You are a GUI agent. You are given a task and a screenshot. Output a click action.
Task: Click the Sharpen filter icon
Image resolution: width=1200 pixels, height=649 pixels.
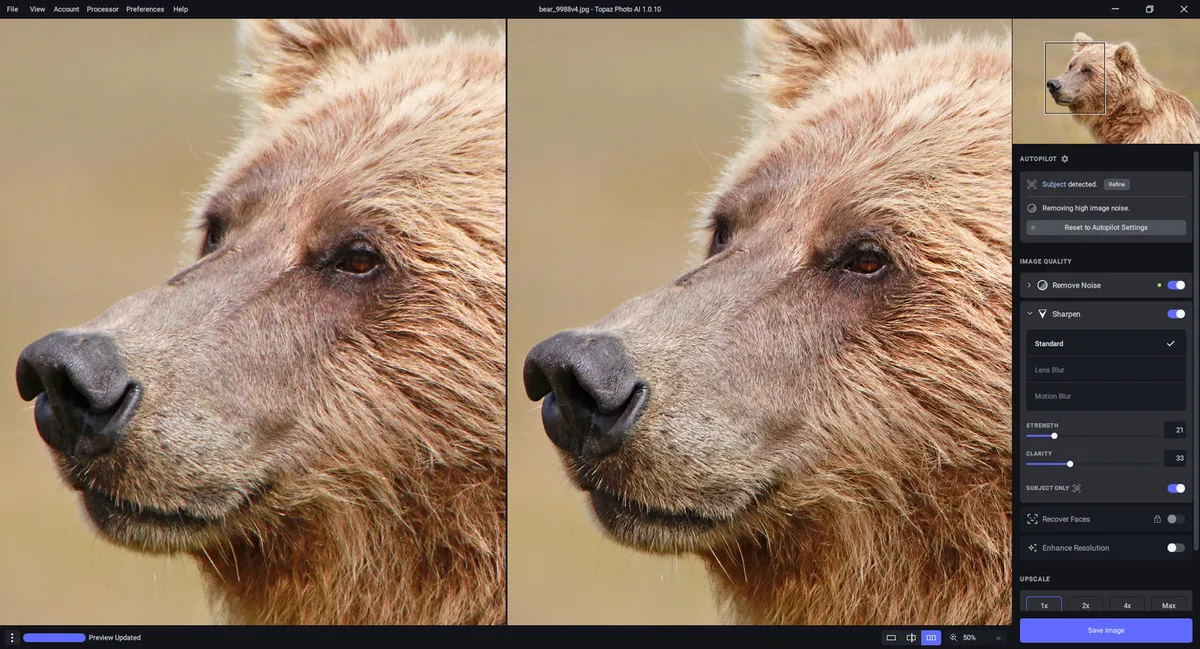[1042, 313]
